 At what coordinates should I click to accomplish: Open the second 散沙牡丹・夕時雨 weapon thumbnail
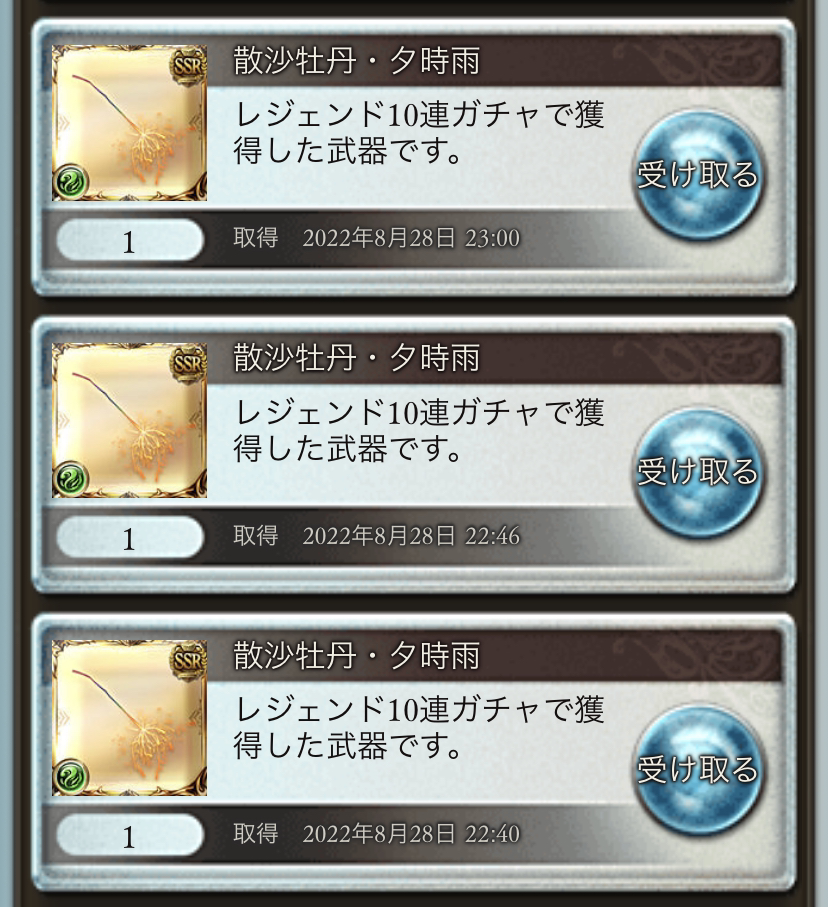click(130, 420)
